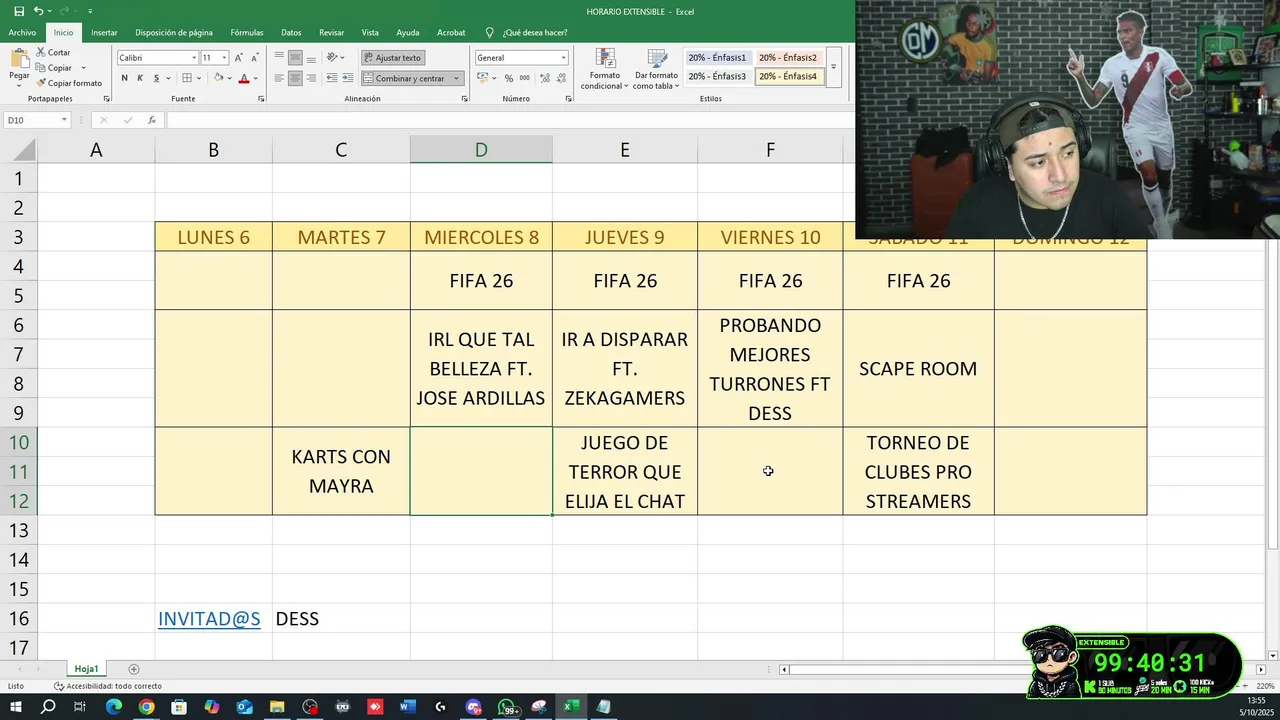1280x720 pixels.
Task: Toggle Ajustar texto wrap text
Action: pyautogui.click(x=392, y=58)
